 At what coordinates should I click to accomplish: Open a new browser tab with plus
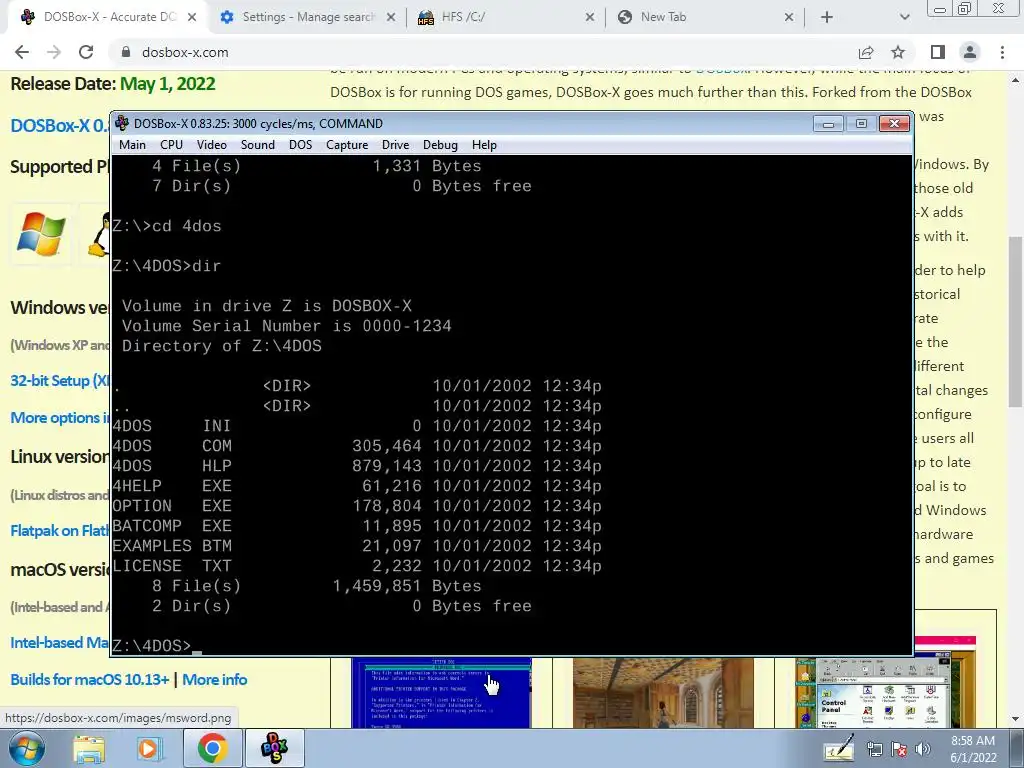[827, 17]
